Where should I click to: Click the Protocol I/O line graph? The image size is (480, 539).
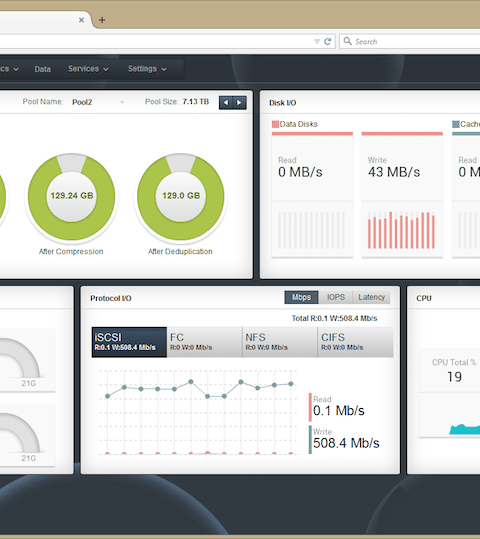(x=199, y=412)
